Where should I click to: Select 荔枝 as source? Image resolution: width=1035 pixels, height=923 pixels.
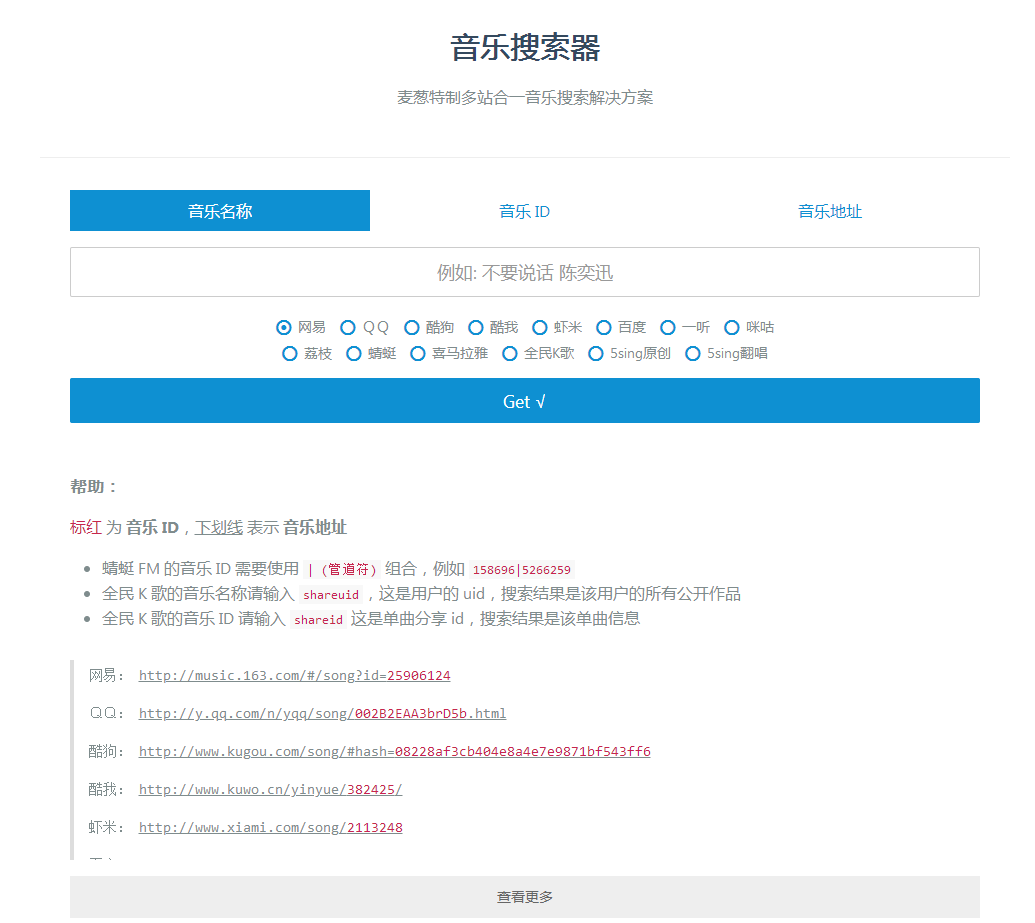[x=290, y=354]
